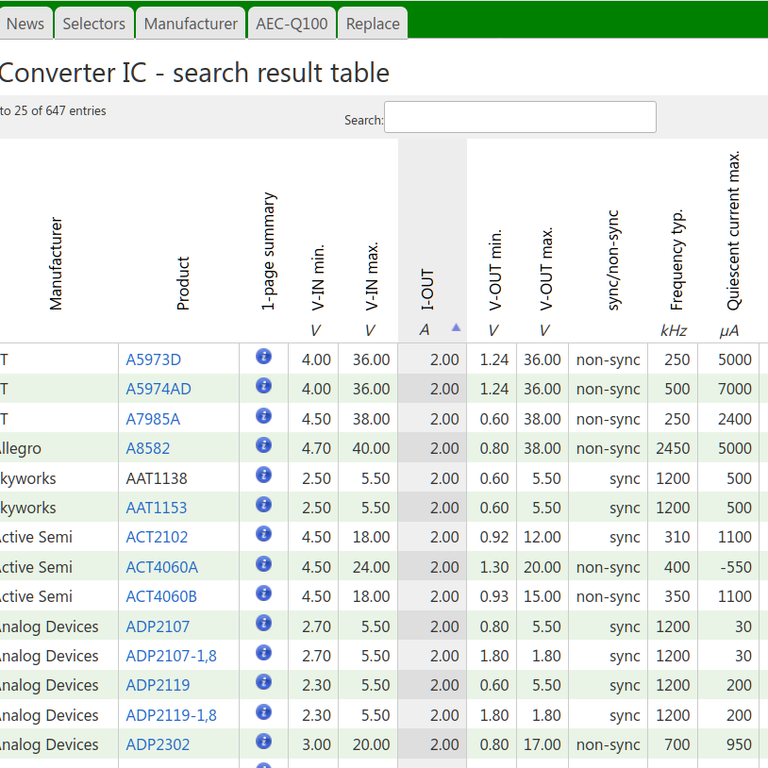Viewport: 768px width, 768px height.
Task: Click the 950 quiescent current cell
Action: 739,744
